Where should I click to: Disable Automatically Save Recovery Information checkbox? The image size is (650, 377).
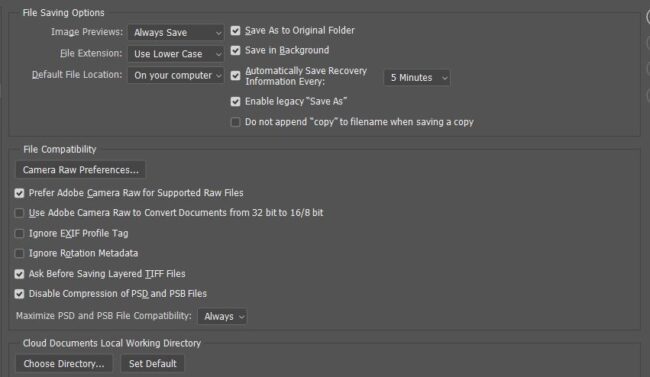235,76
